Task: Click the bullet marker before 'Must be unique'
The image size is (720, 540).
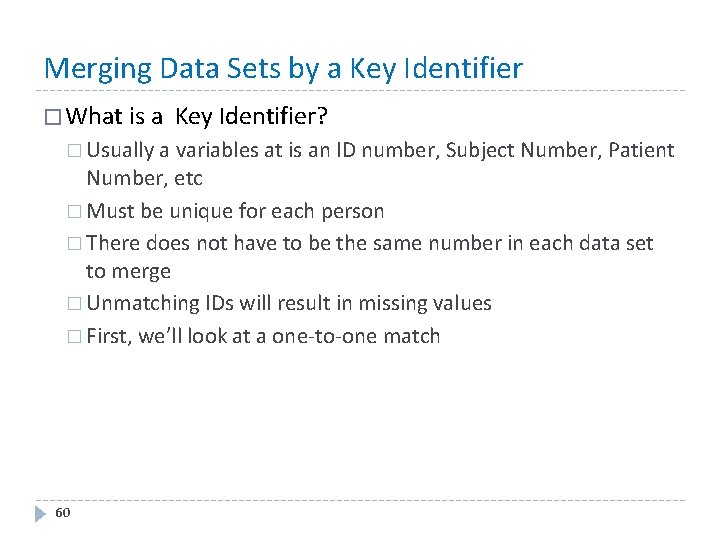Action: pyautogui.click(x=76, y=212)
